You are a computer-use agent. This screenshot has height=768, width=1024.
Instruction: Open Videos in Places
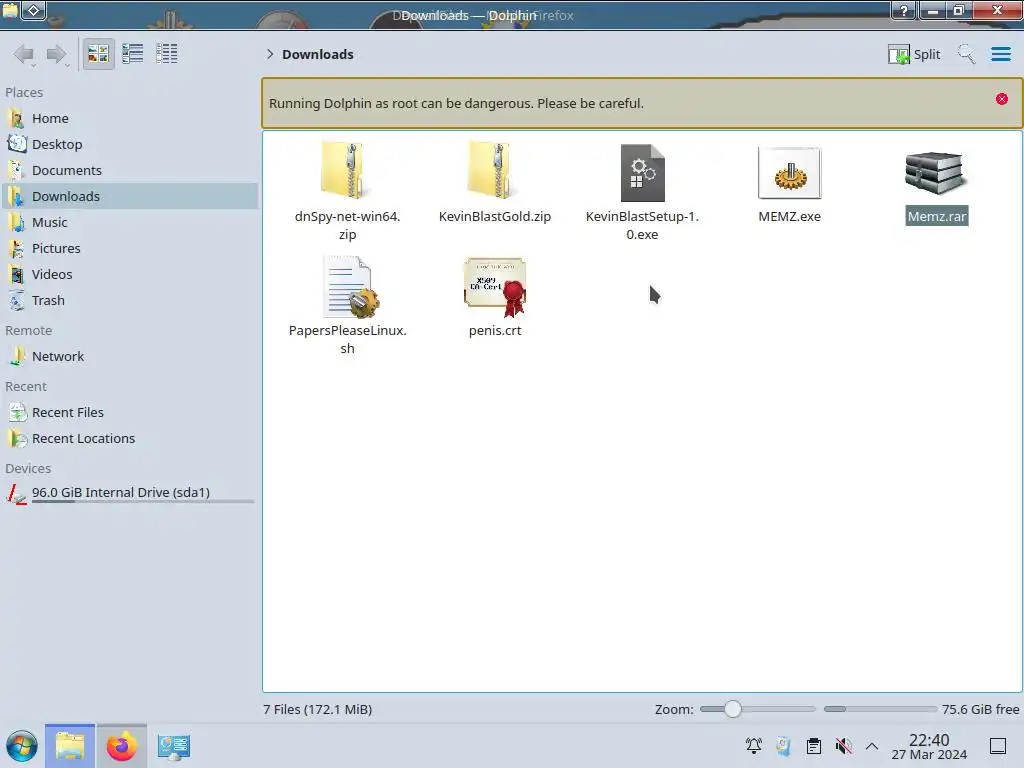(129, 275)
